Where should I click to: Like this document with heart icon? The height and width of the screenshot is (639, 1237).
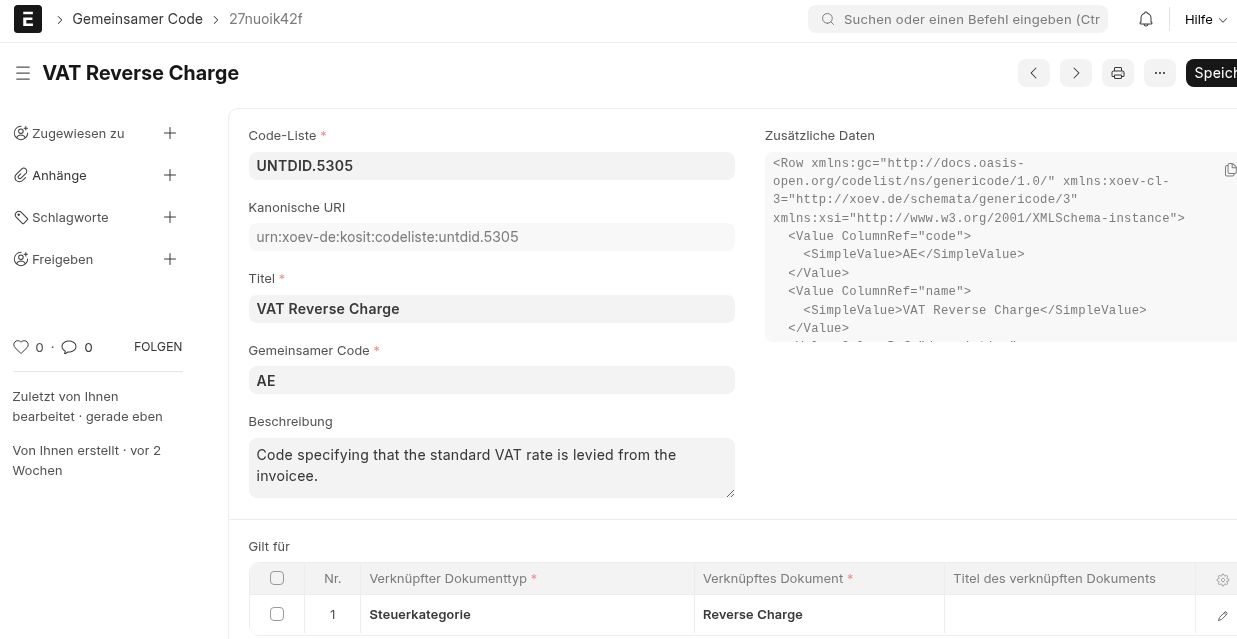point(21,347)
